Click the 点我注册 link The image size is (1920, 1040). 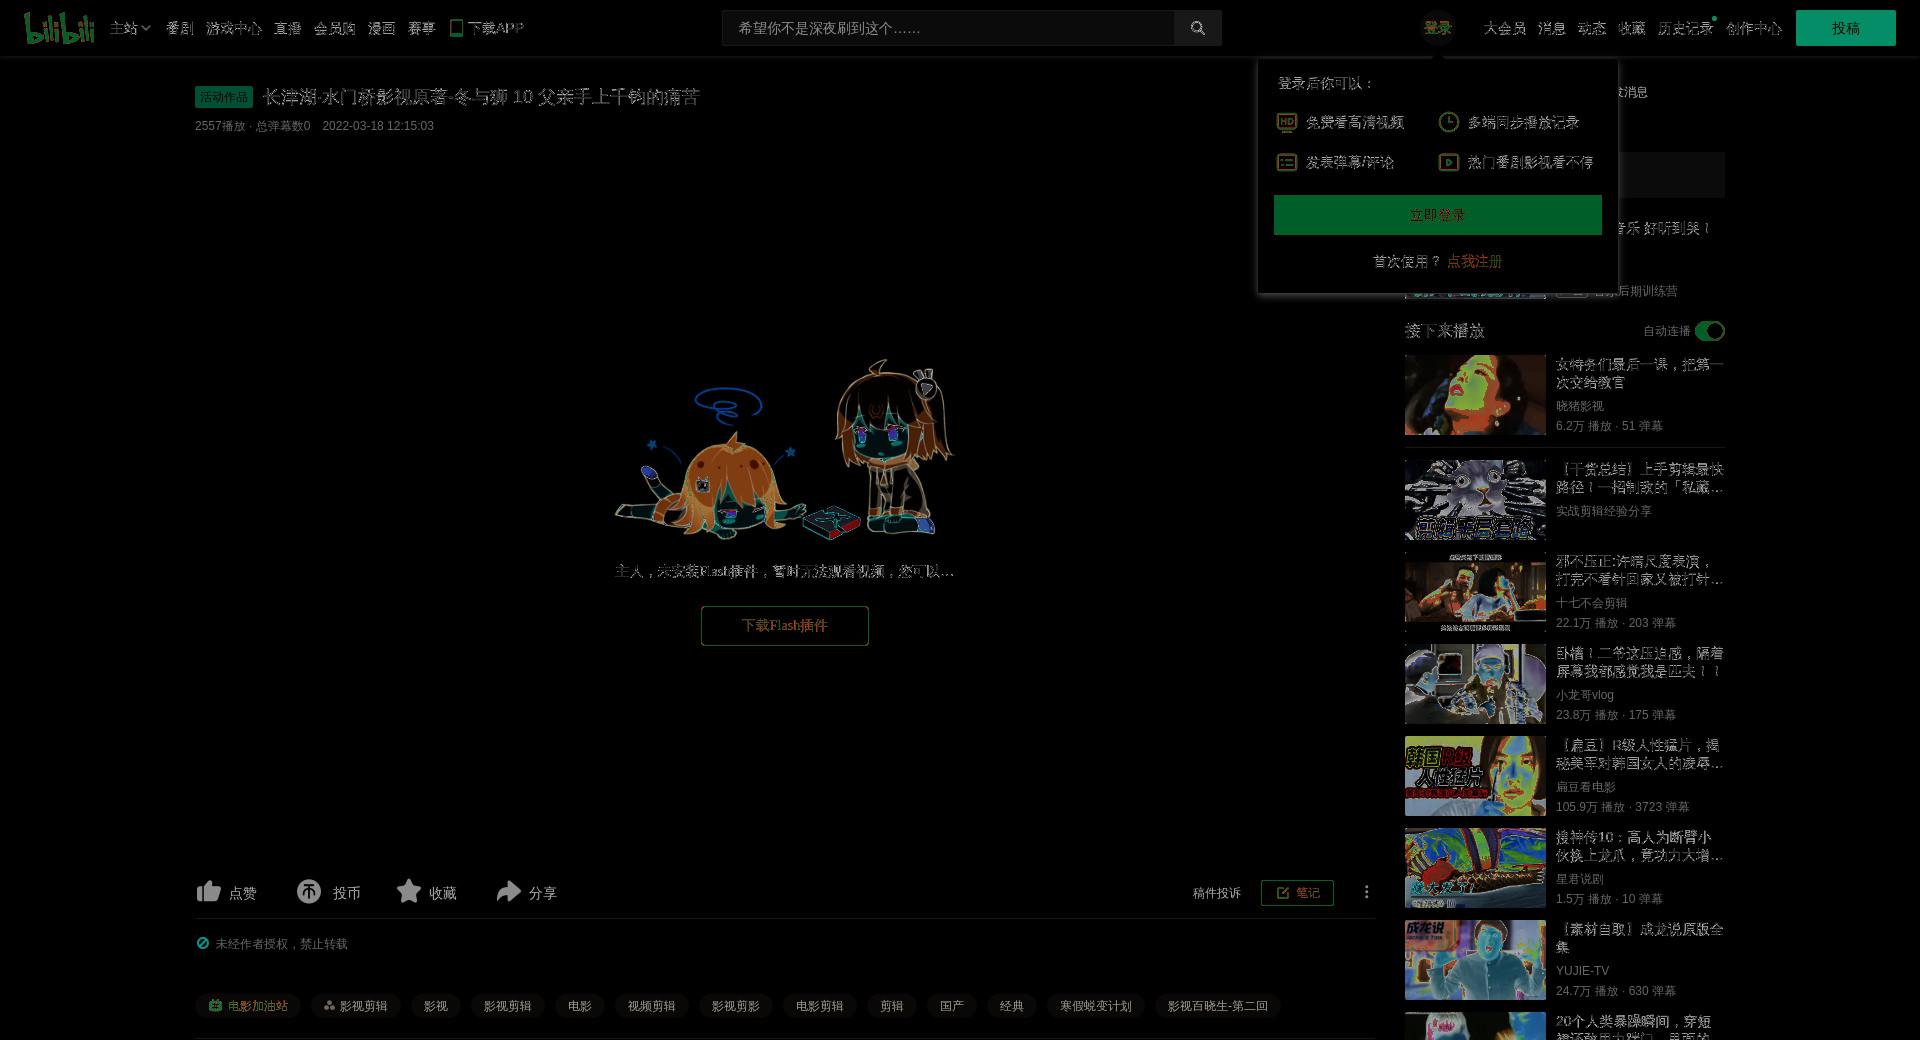pyautogui.click(x=1474, y=261)
